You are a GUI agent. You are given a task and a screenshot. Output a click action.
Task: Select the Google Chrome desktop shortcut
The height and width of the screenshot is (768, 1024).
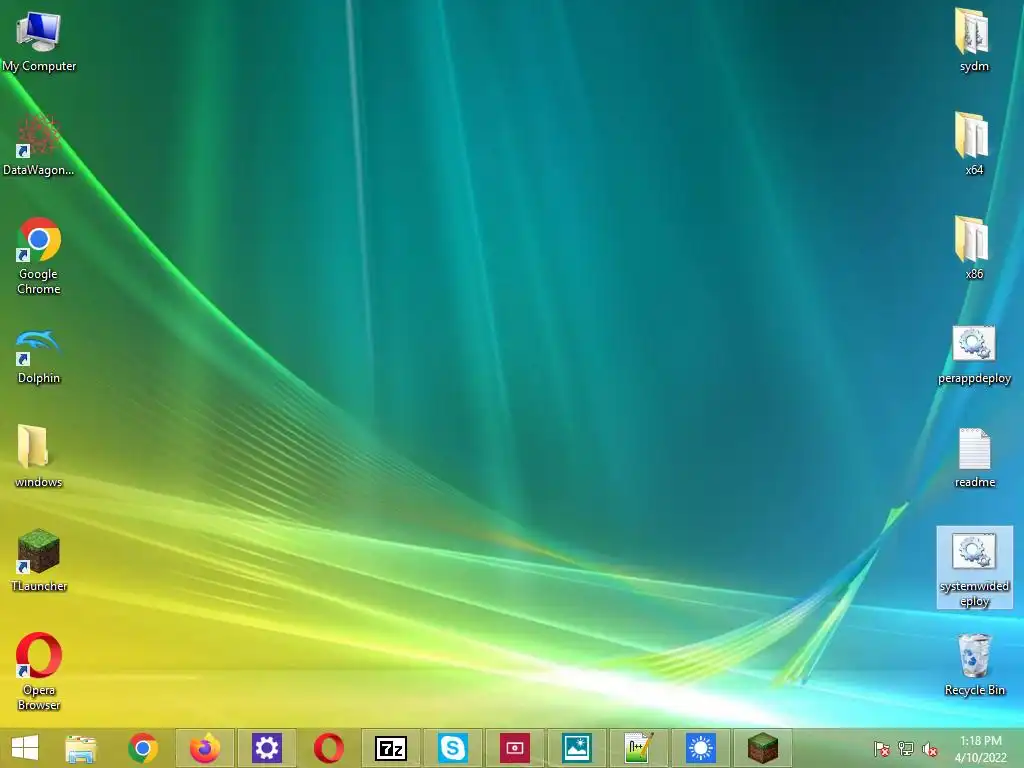(39, 256)
